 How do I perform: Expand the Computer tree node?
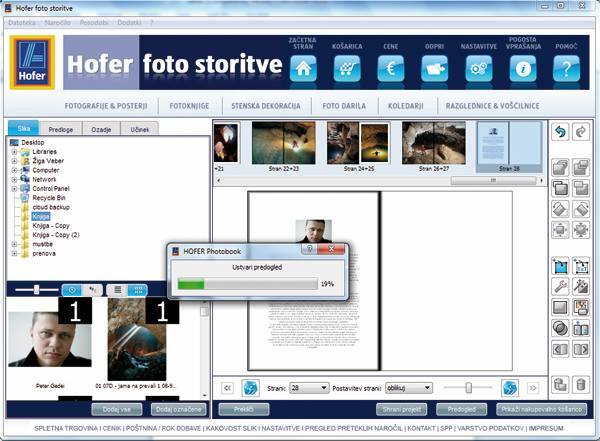point(14,170)
